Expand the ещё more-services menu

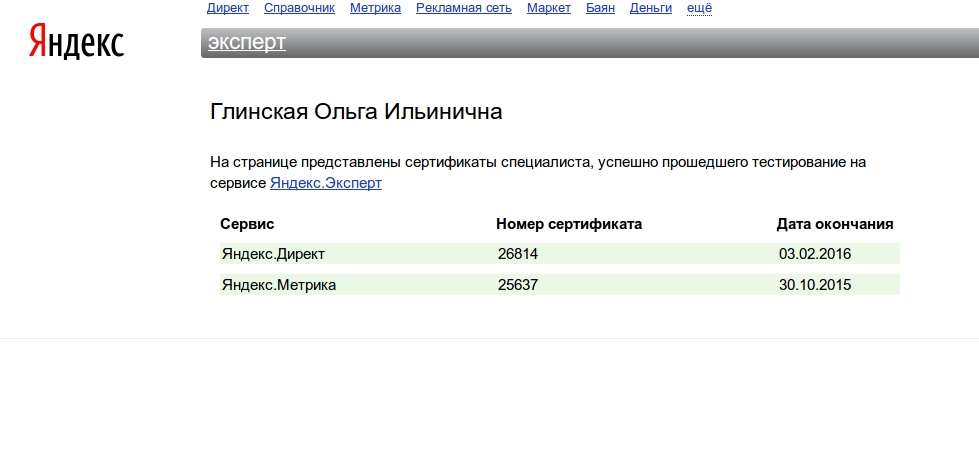(699, 8)
